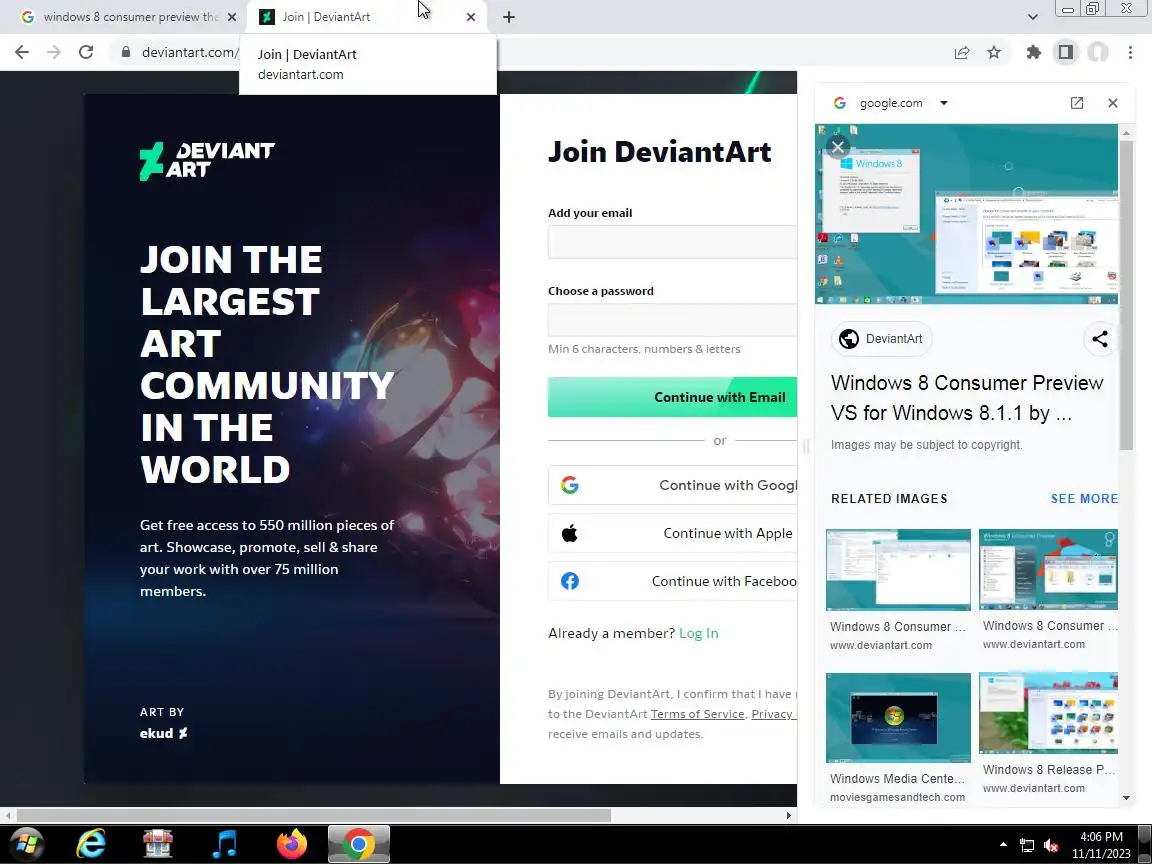Image resolution: width=1152 pixels, height=864 pixels.
Task: Close the windows 8 consumer preview tab
Action: click(x=231, y=17)
